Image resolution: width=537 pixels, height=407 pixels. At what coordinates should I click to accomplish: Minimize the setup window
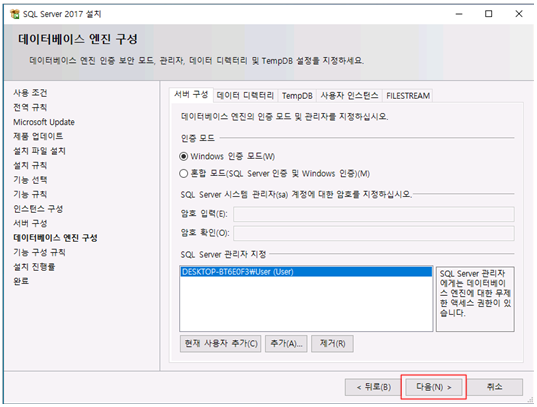coord(459,14)
